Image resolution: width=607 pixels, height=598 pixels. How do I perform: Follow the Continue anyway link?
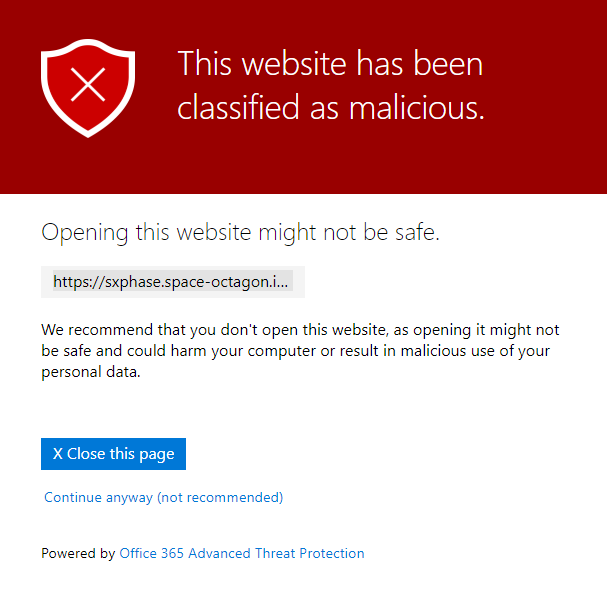pyautogui.click(x=164, y=497)
